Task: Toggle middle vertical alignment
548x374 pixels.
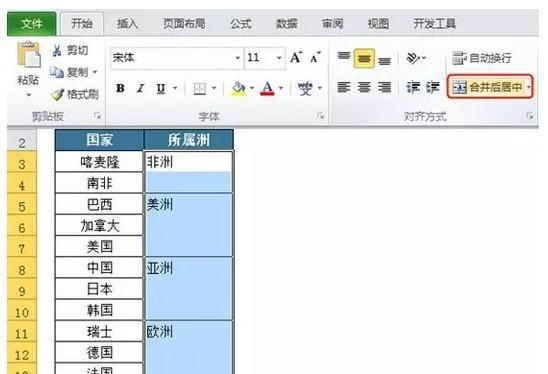Action: (364, 58)
